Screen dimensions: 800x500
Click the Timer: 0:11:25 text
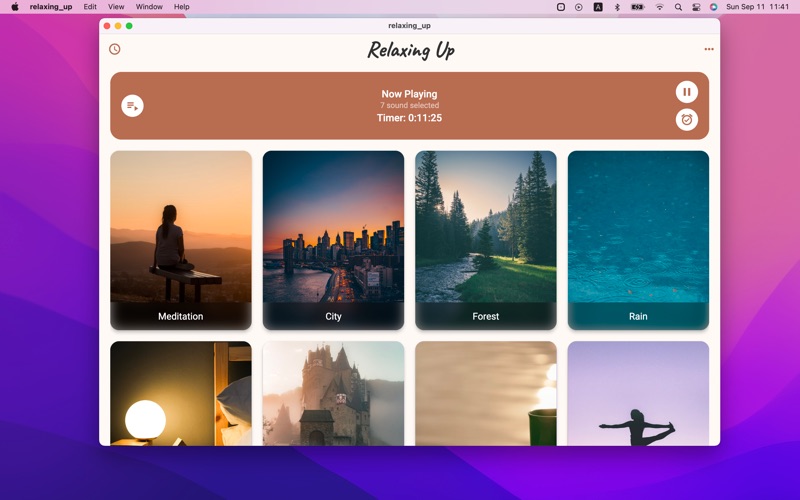409,118
